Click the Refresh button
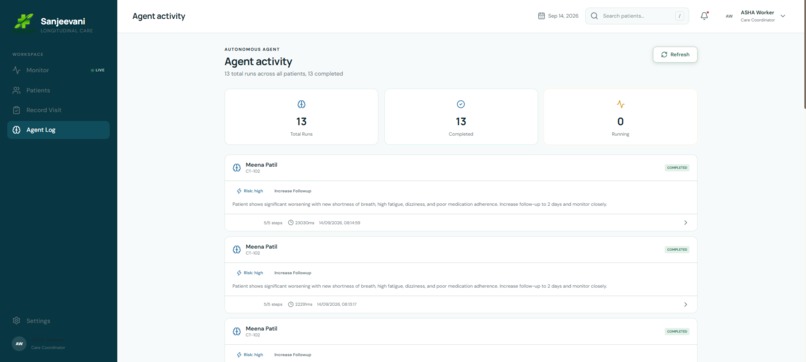This screenshot has width=806, height=362. coord(675,55)
